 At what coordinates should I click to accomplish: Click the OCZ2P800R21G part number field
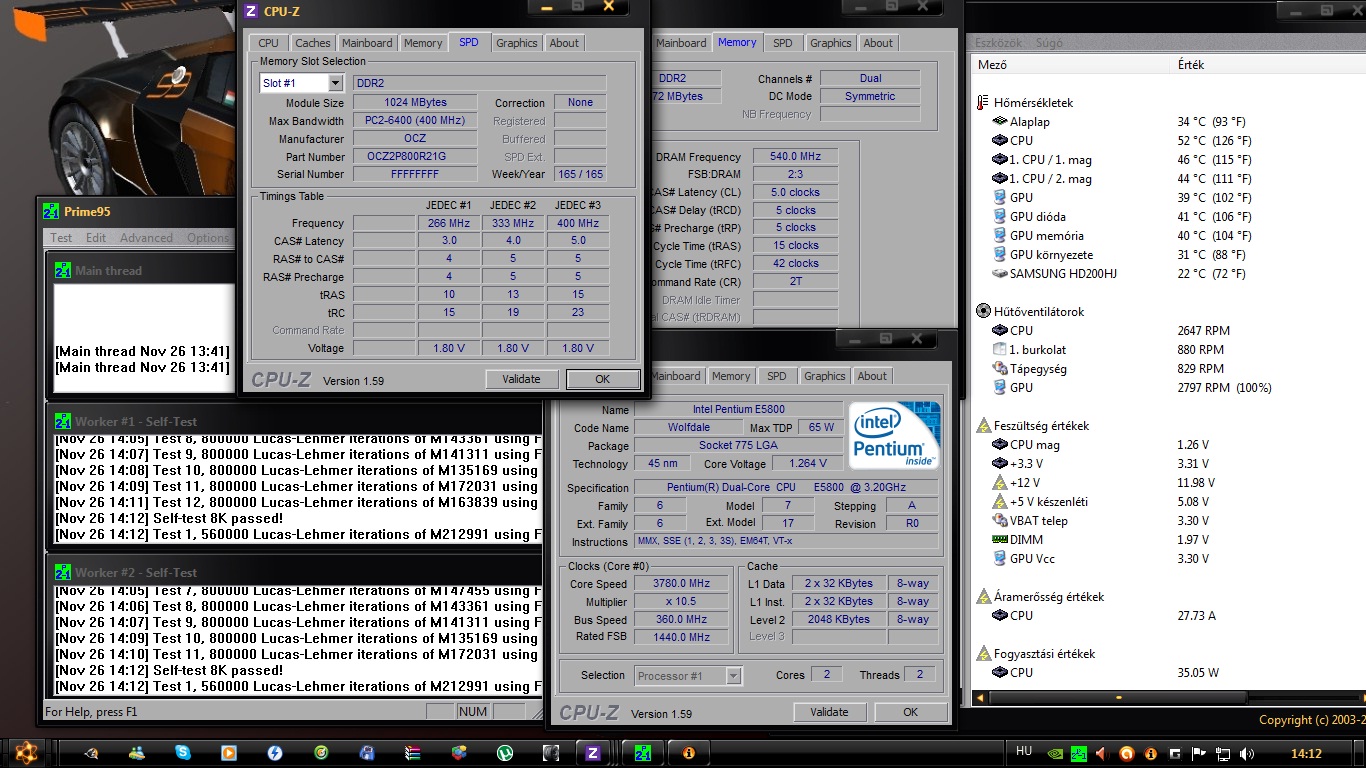(x=415, y=157)
